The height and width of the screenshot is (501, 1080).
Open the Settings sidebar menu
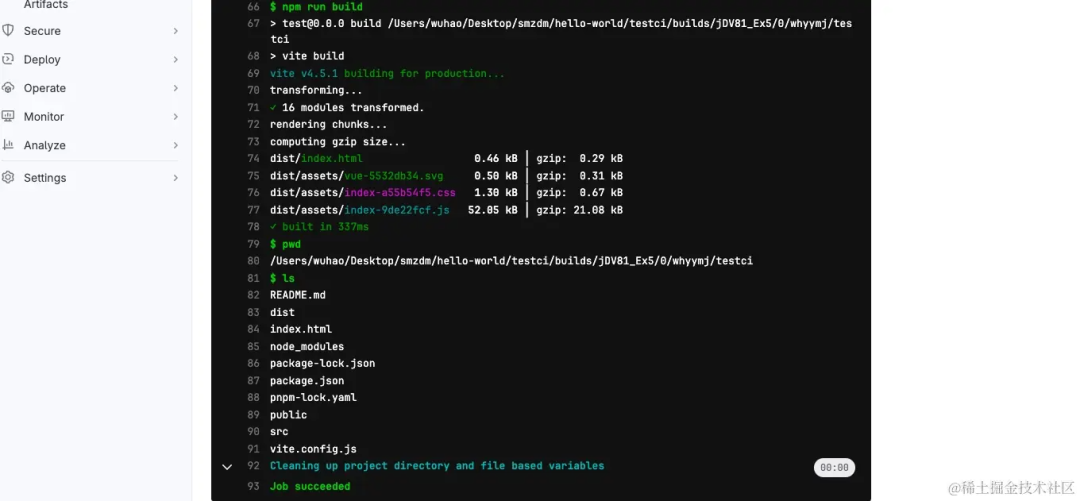pos(45,178)
